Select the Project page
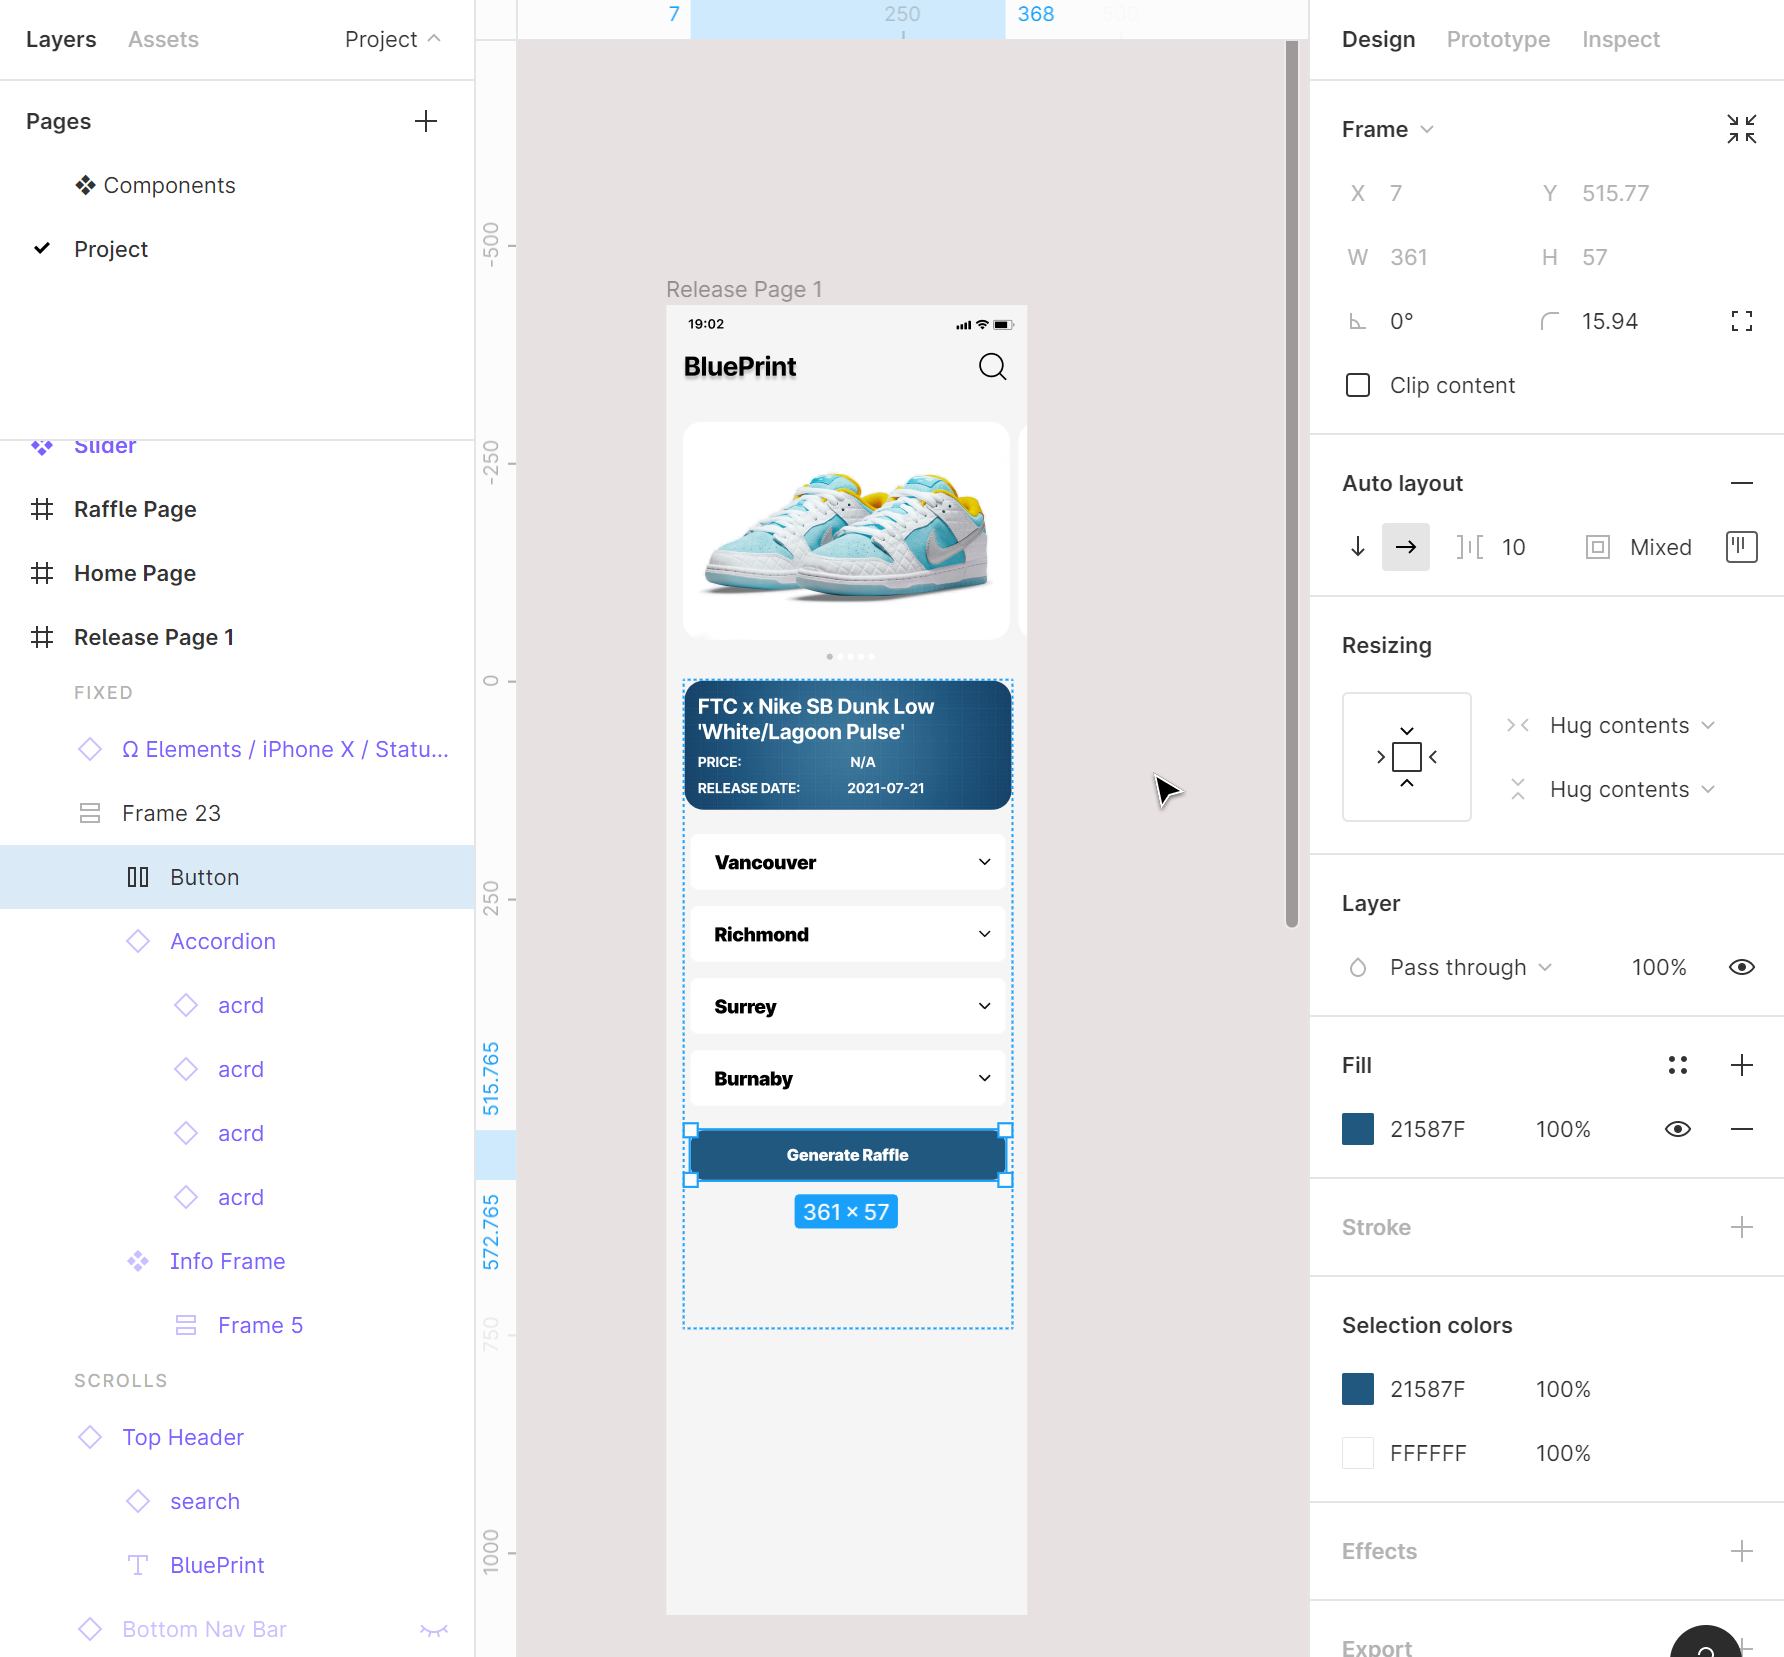The height and width of the screenshot is (1657, 1784). click(110, 249)
